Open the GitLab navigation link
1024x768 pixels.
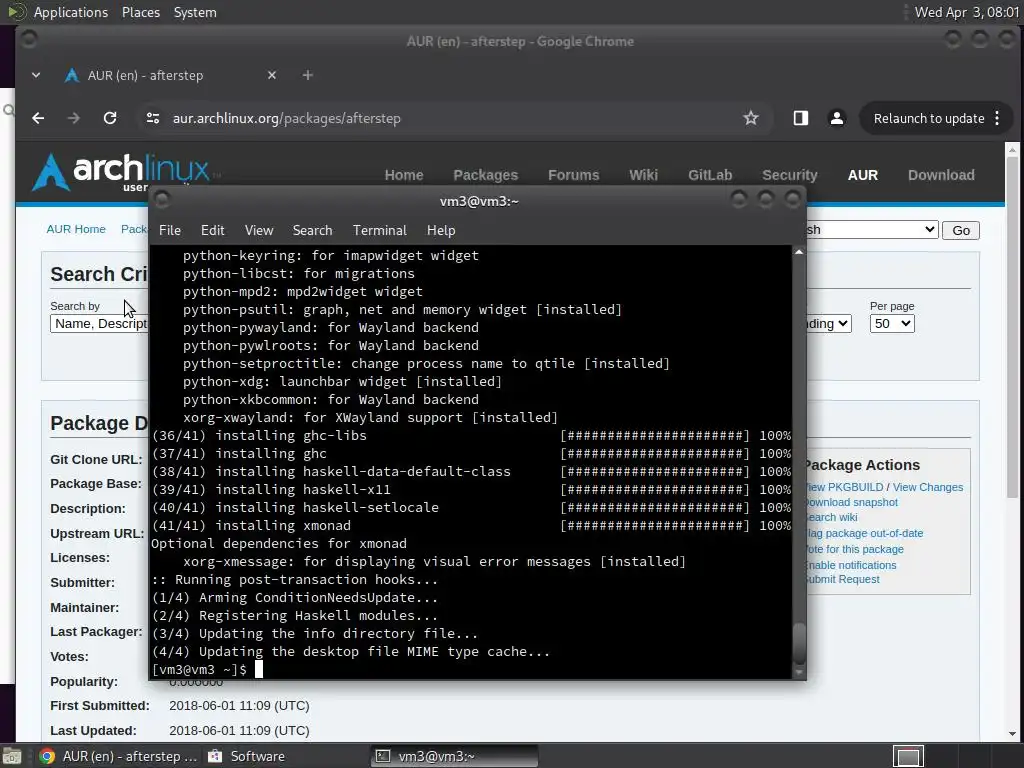710,175
